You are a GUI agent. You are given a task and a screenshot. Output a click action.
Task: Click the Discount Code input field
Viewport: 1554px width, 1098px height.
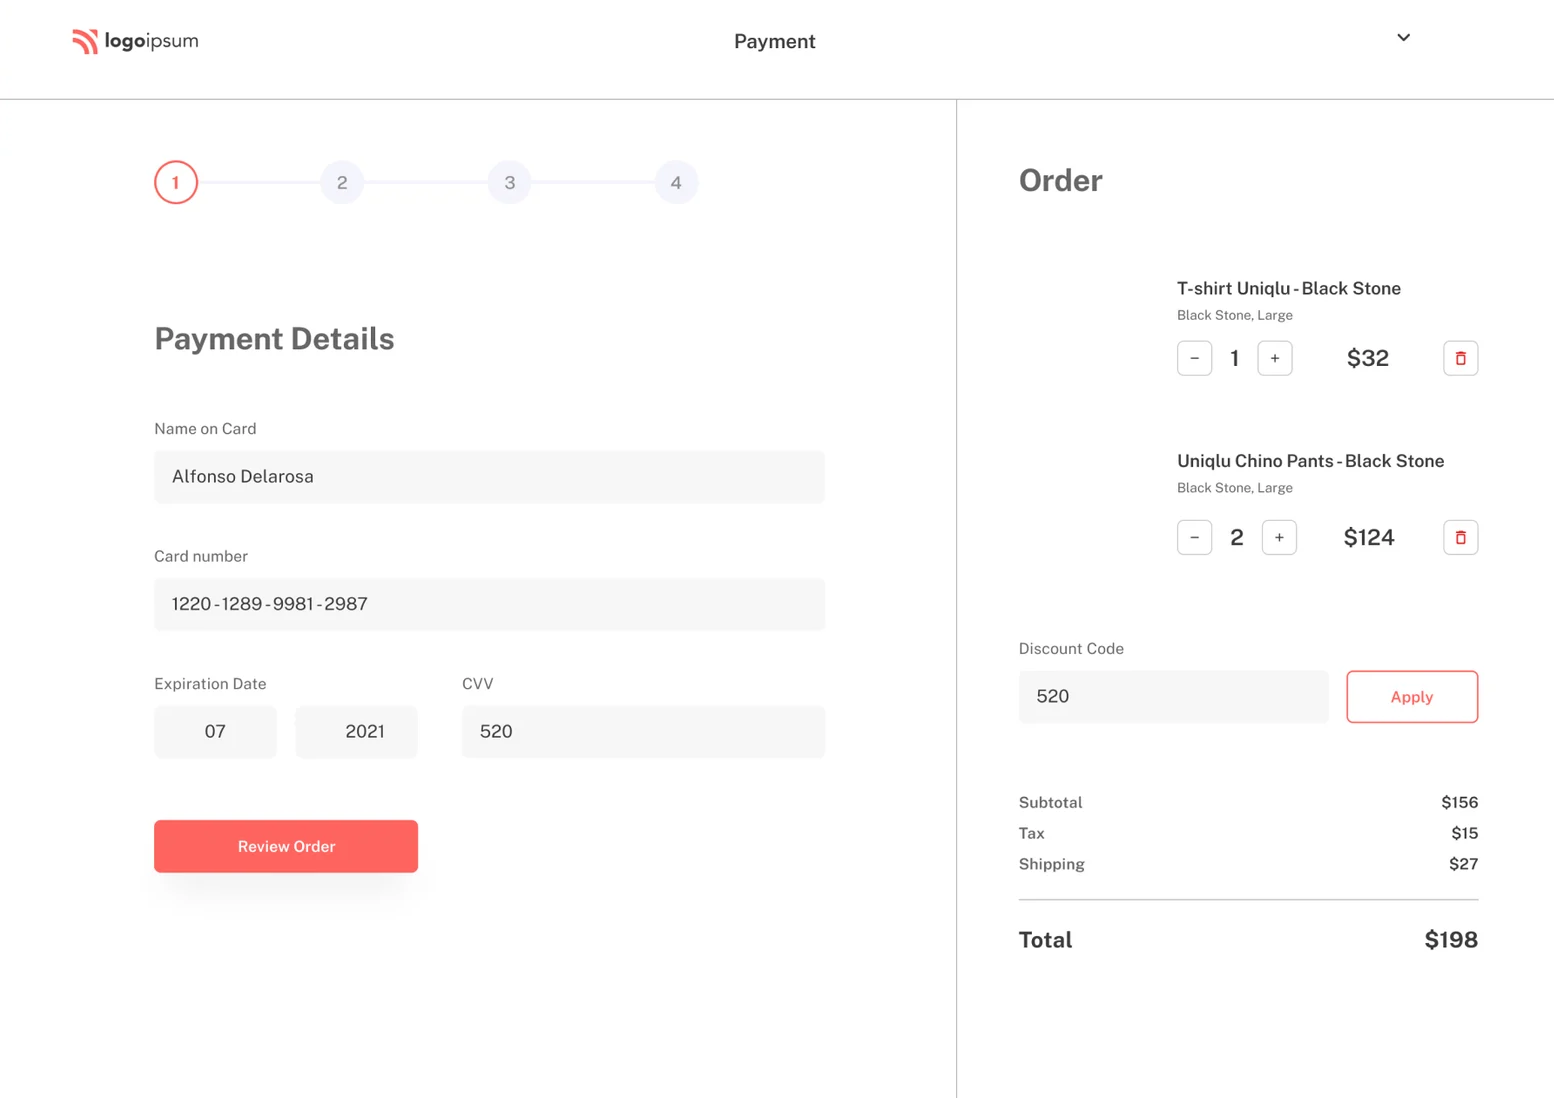pos(1173,696)
